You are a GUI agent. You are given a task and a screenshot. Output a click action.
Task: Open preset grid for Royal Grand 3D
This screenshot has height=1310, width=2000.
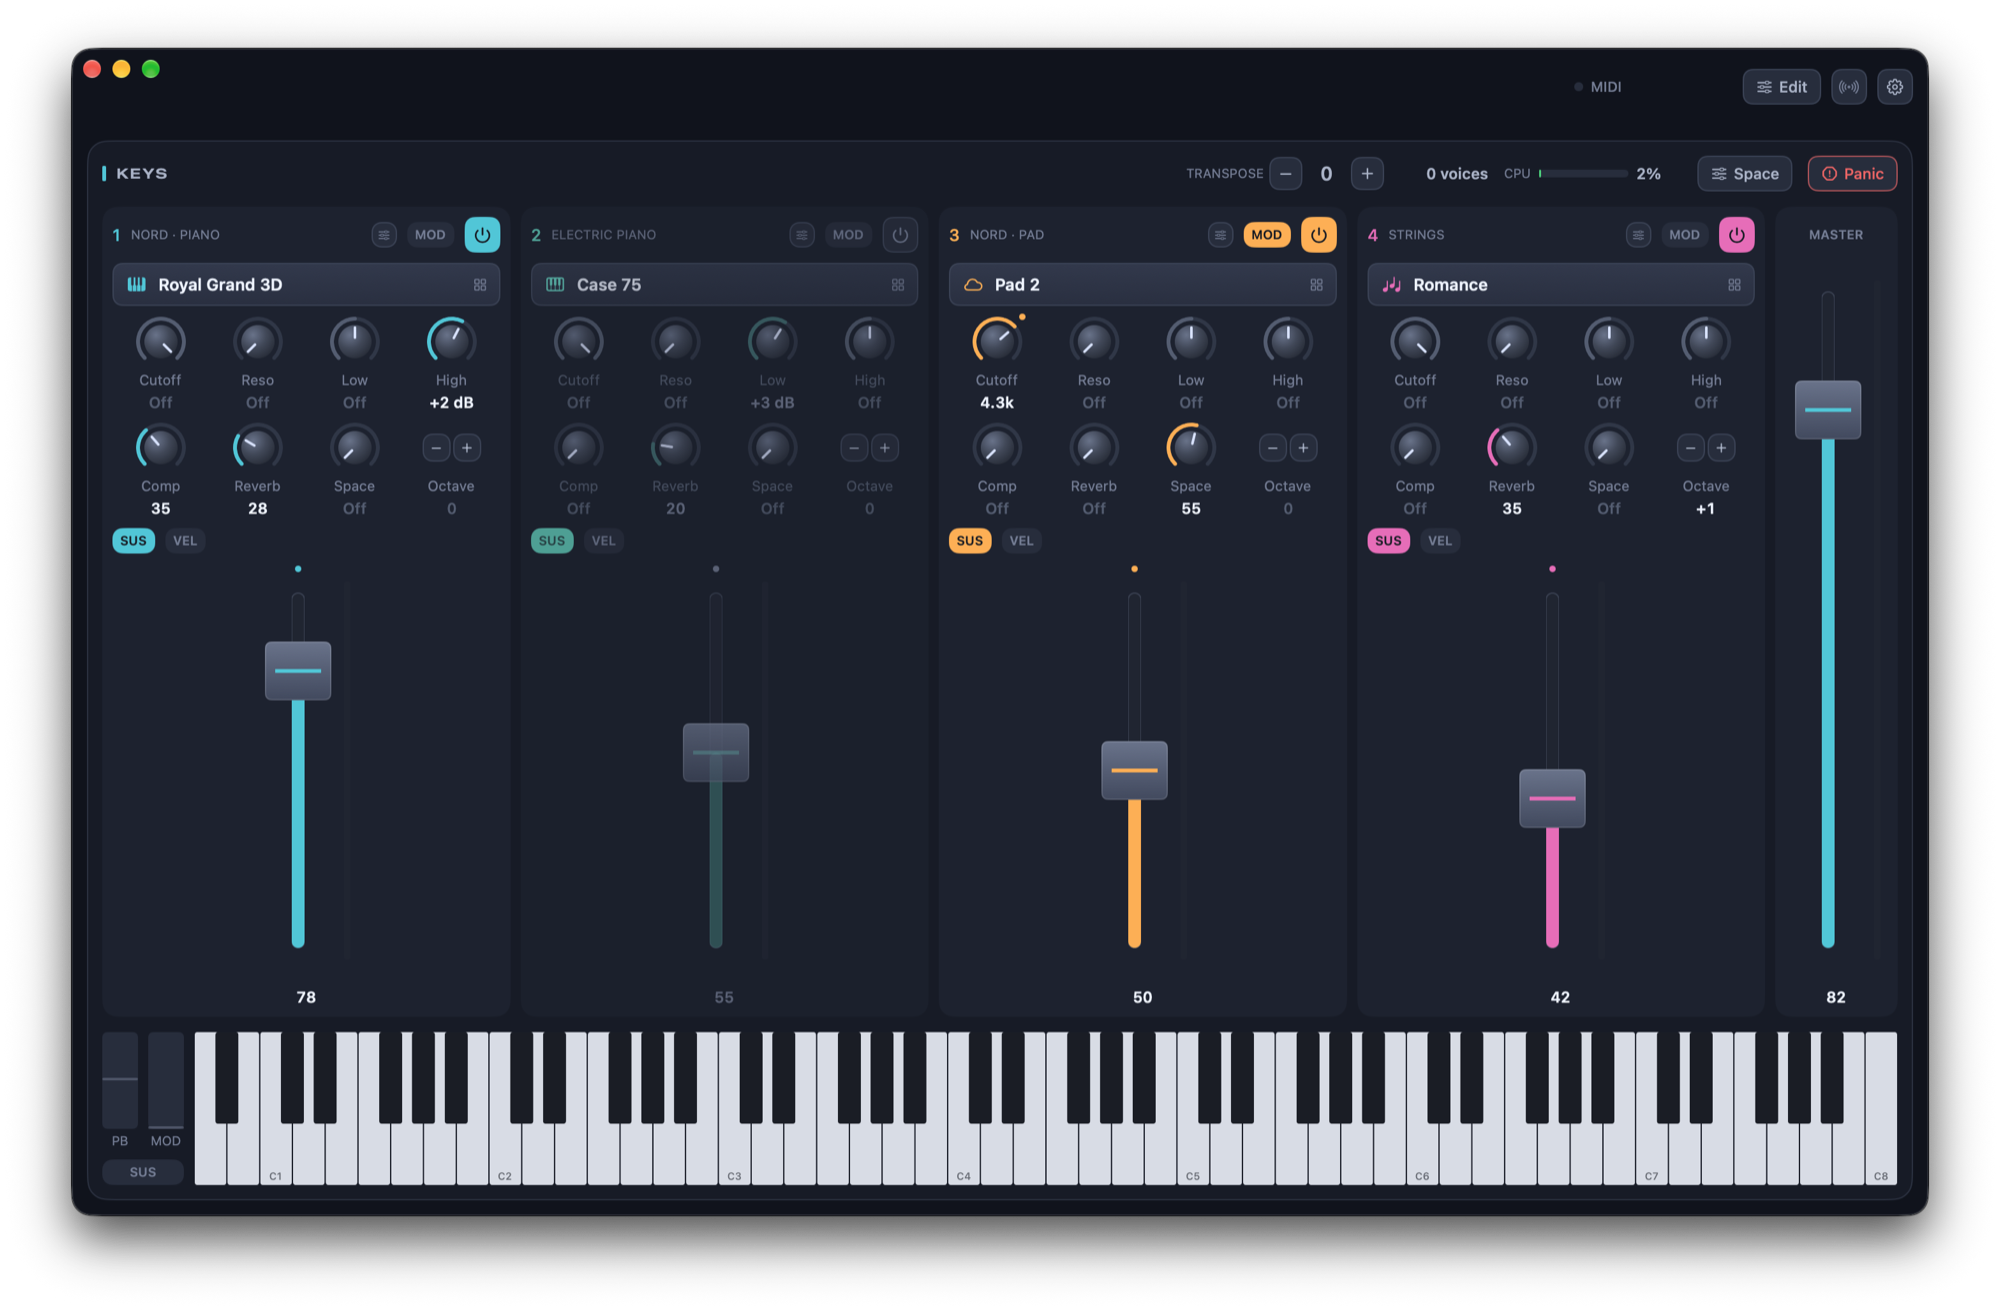coord(480,285)
